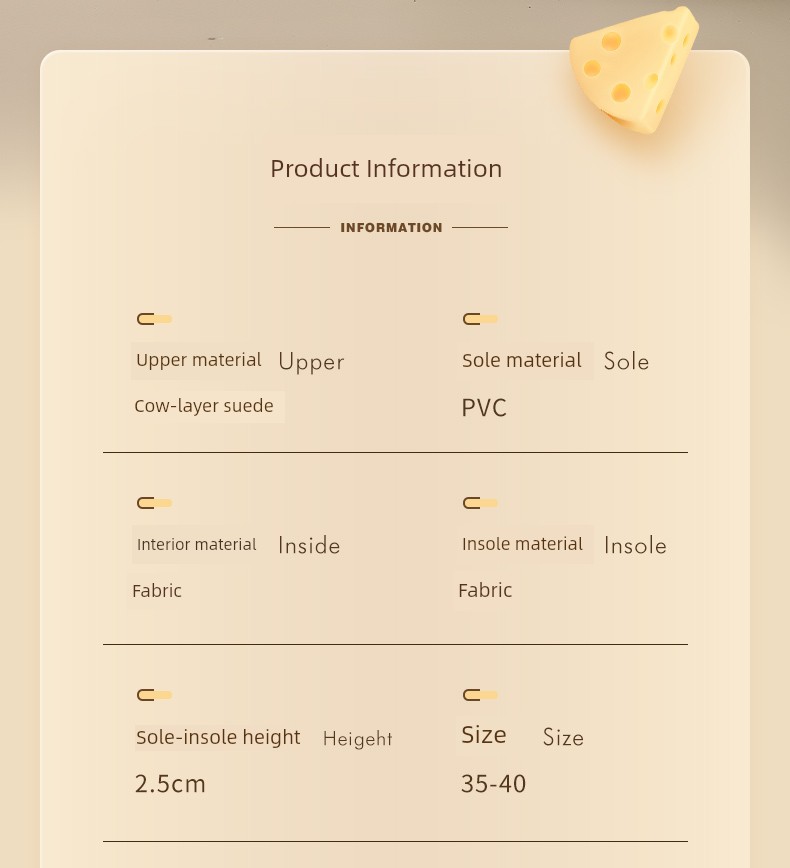Click the PVC value text
This screenshot has height=868, width=790.
484,408
